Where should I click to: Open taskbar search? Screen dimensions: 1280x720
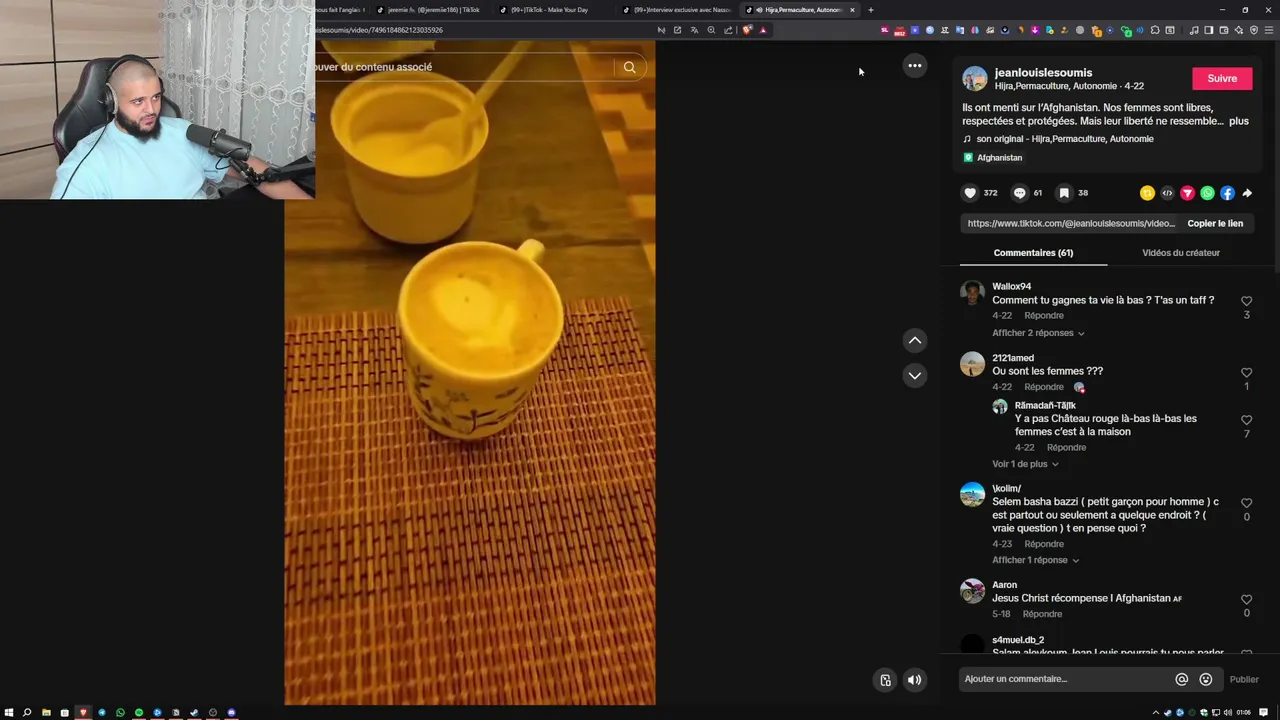(27, 713)
